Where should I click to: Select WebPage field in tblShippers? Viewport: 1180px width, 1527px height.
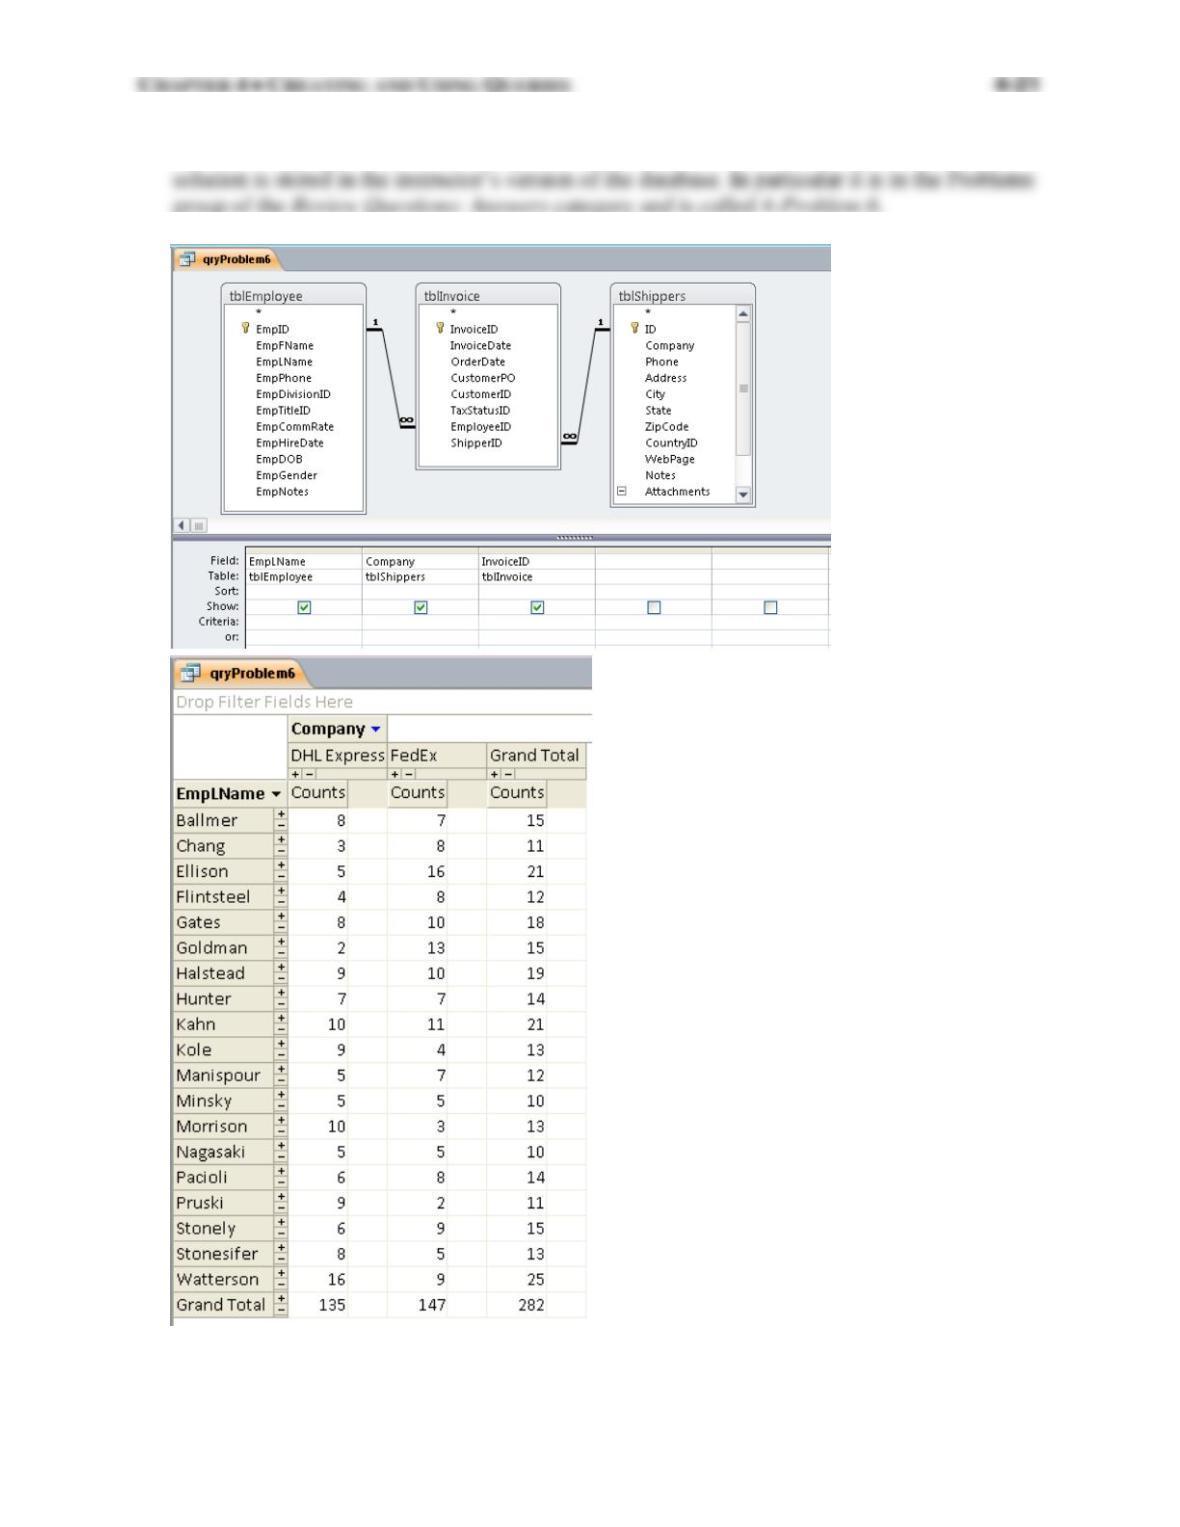pos(669,459)
